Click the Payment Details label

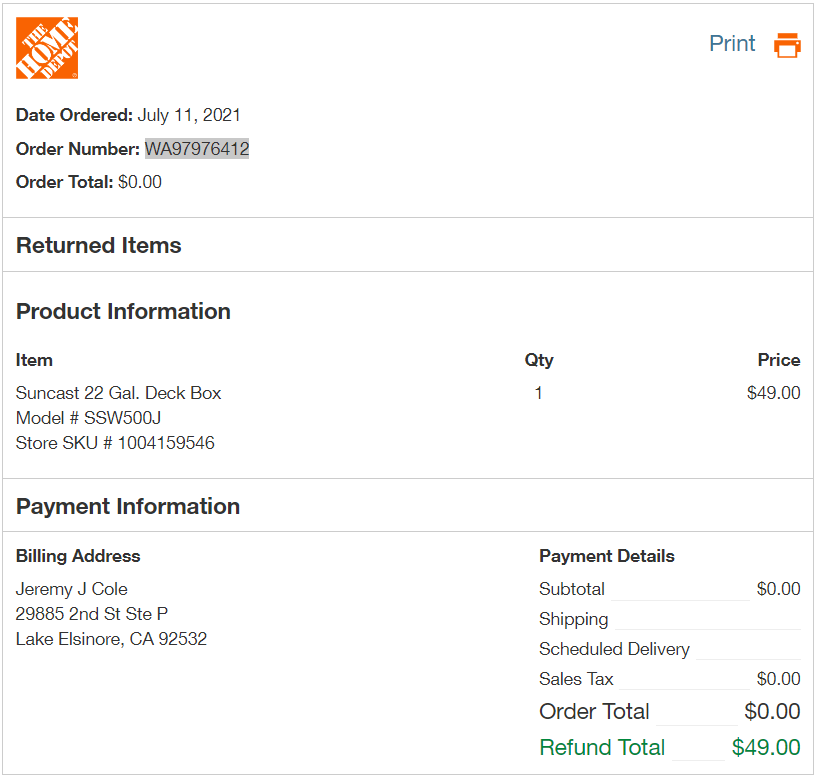(607, 556)
